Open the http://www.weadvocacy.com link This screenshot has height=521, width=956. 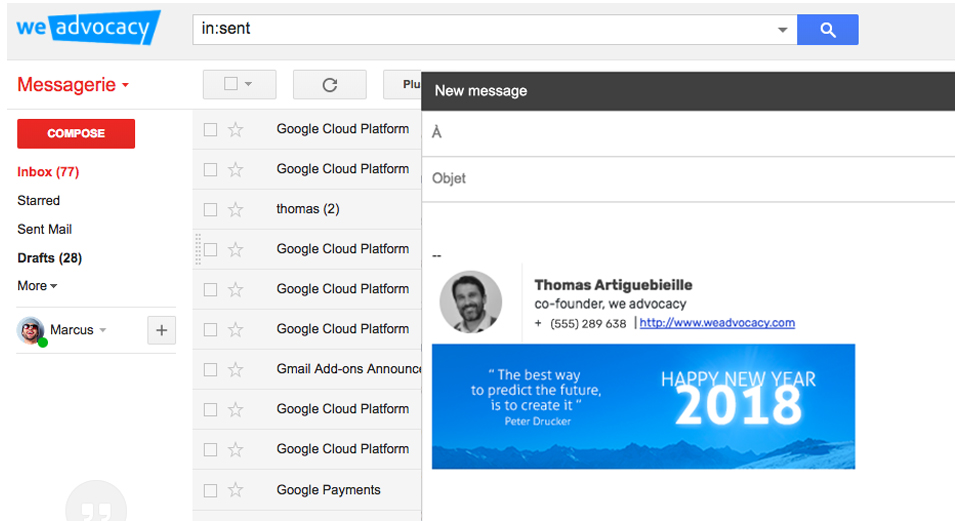click(717, 322)
